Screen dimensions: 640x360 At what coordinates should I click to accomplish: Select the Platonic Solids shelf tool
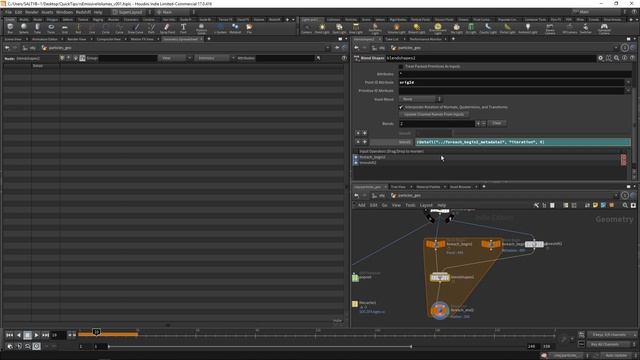[201, 28]
